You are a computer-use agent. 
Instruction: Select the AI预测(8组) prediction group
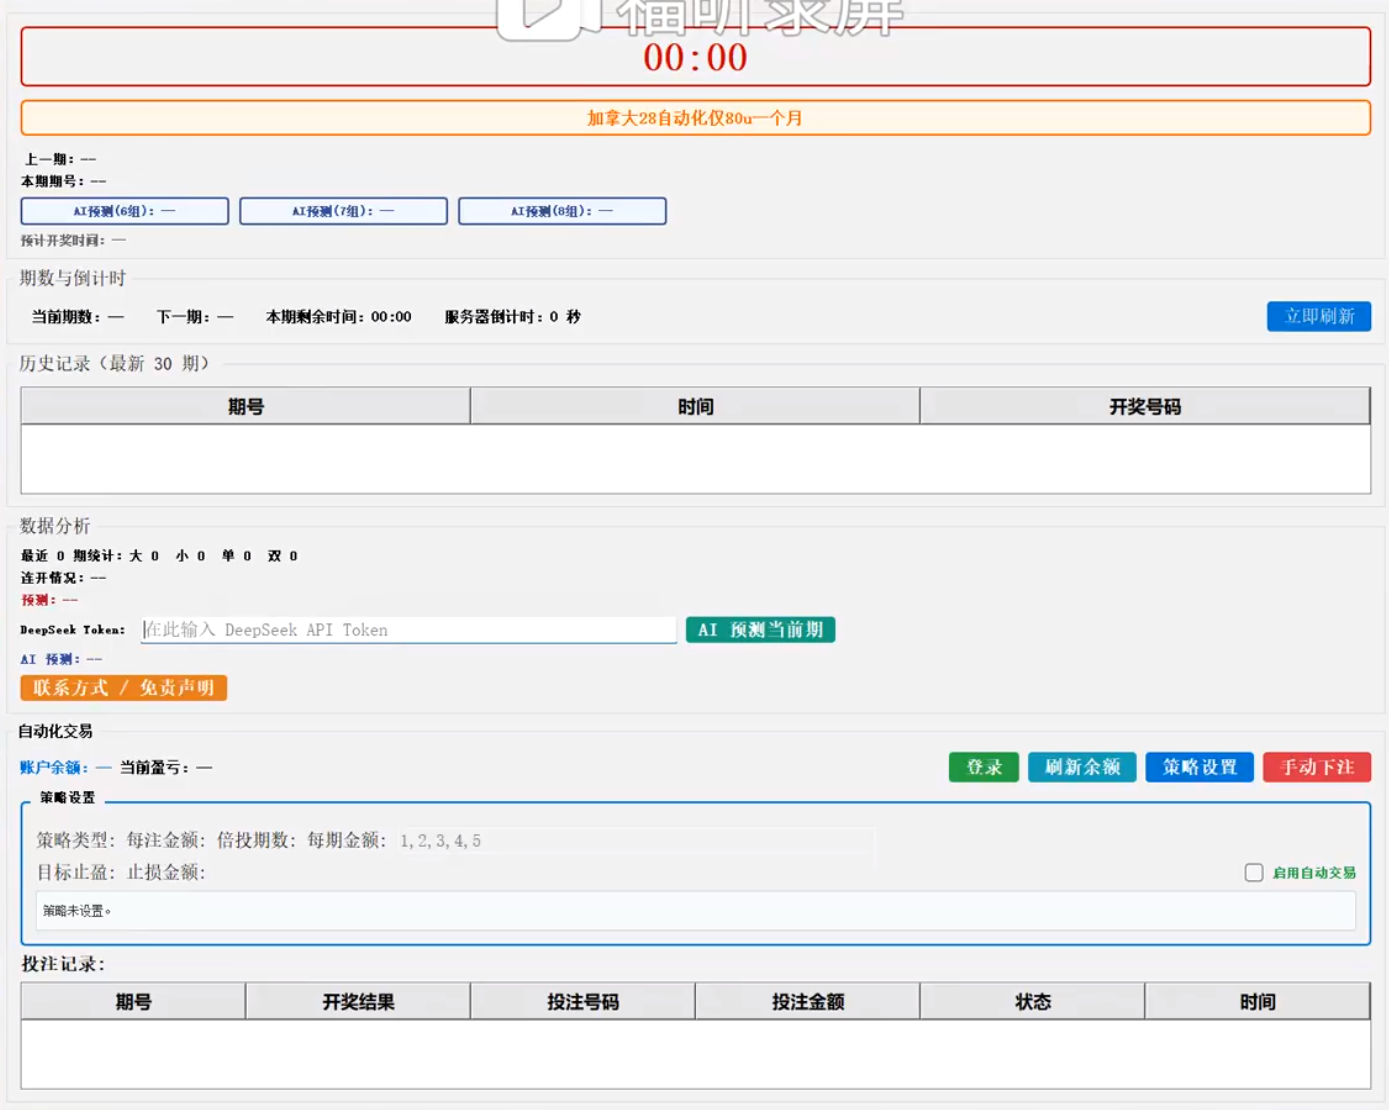pyautogui.click(x=562, y=211)
